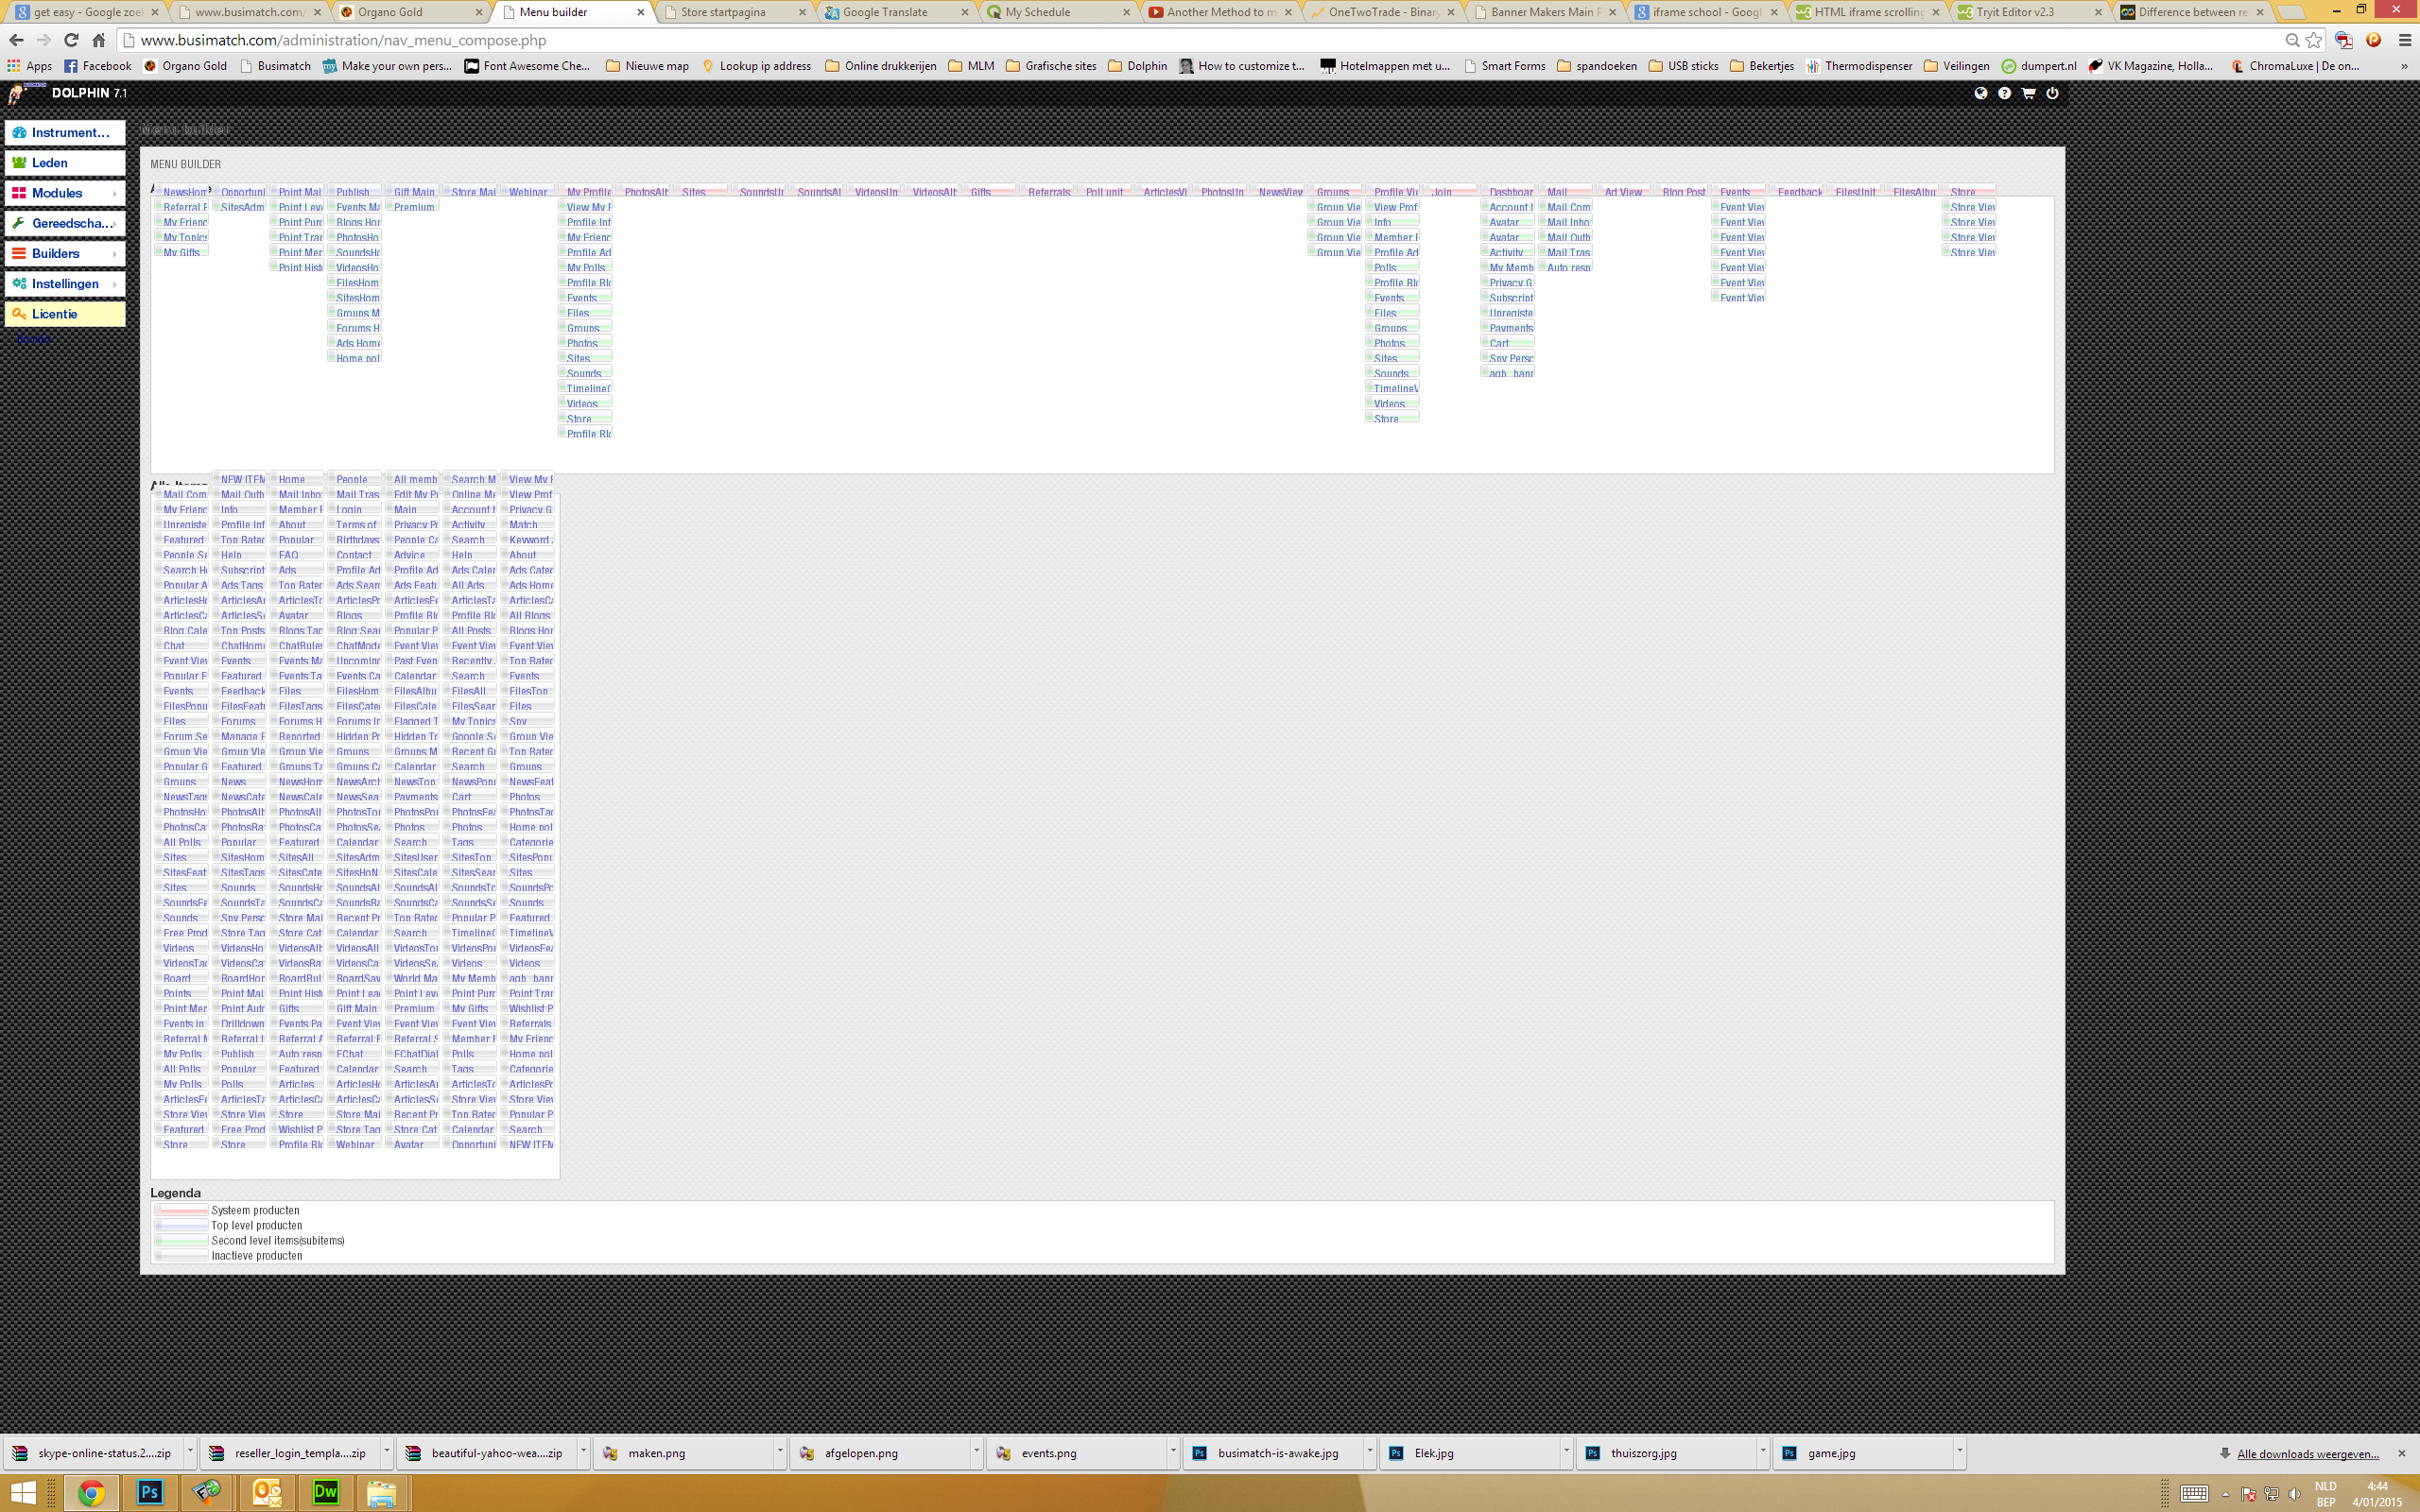Click the globe icon in Dolphin header
The width and height of the screenshot is (2420, 1512).
coord(1980,93)
